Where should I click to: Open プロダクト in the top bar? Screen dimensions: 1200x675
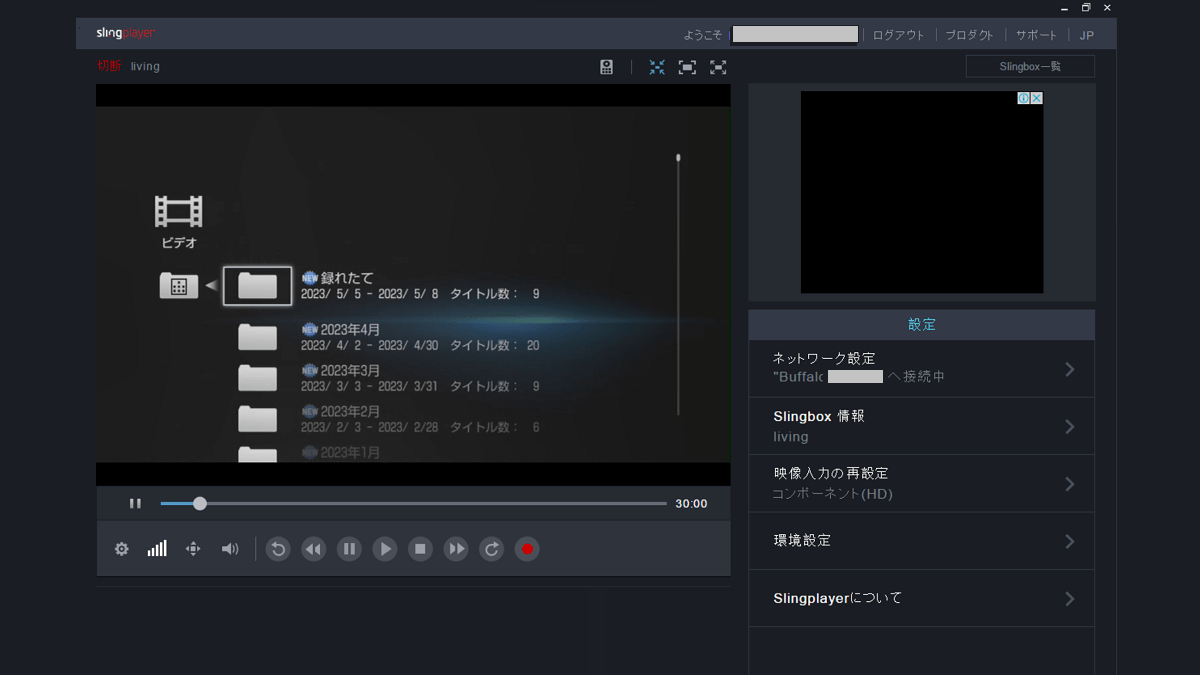pyautogui.click(x=969, y=35)
